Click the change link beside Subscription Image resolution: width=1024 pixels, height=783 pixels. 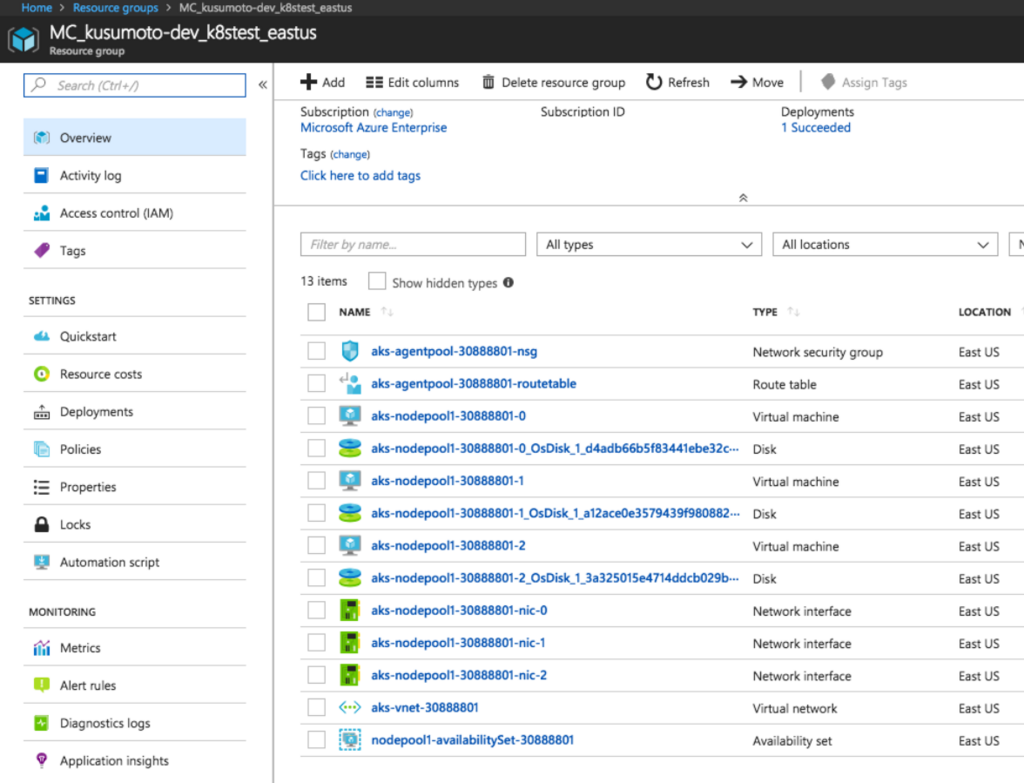pyautogui.click(x=393, y=112)
